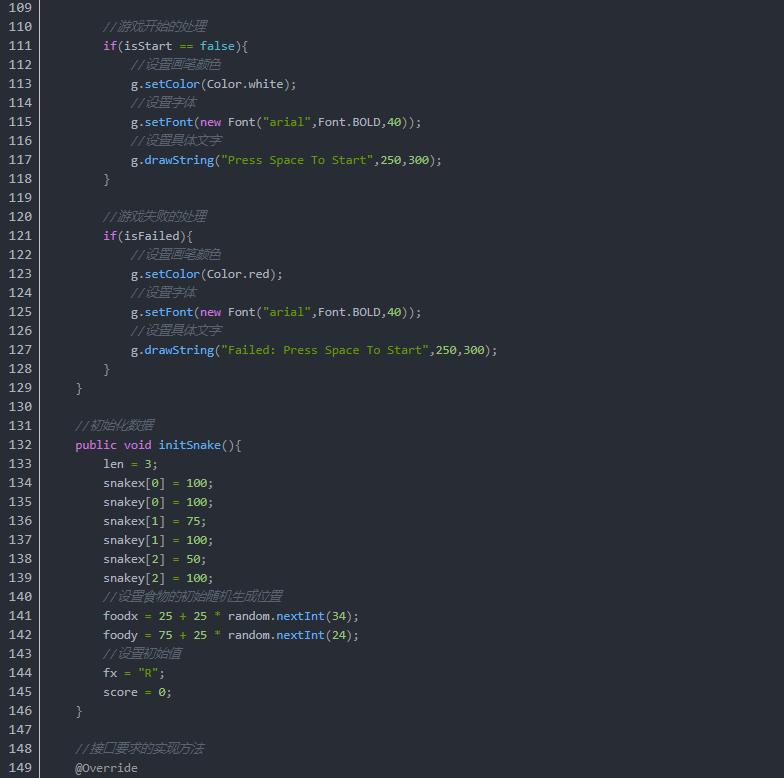The height and width of the screenshot is (778, 784).
Task: Click the 'foodx = 25 + 25 * random.nextInt(34);' line
Action: click(231, 616)
